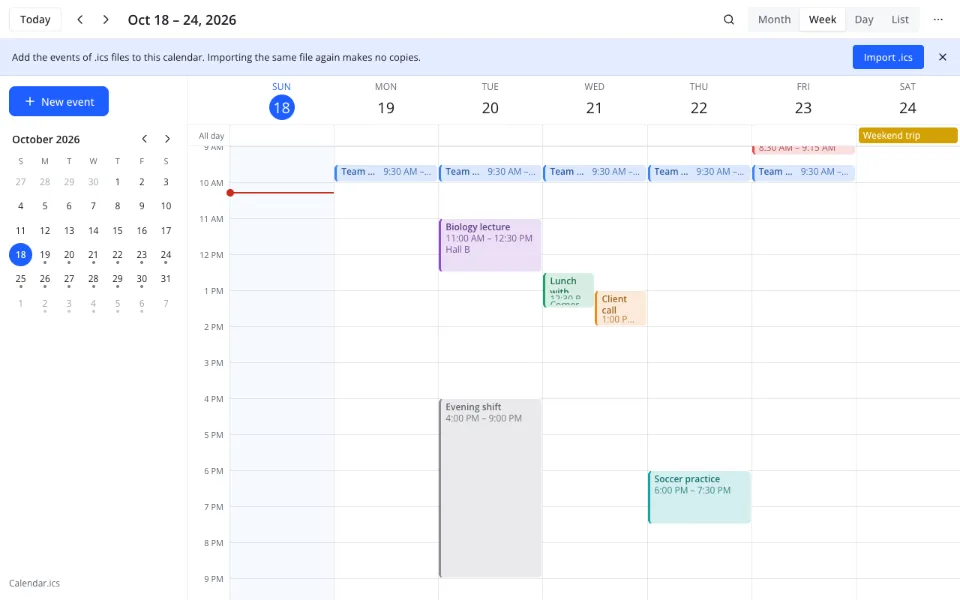Open the Evening shift event

coord(490,488)
